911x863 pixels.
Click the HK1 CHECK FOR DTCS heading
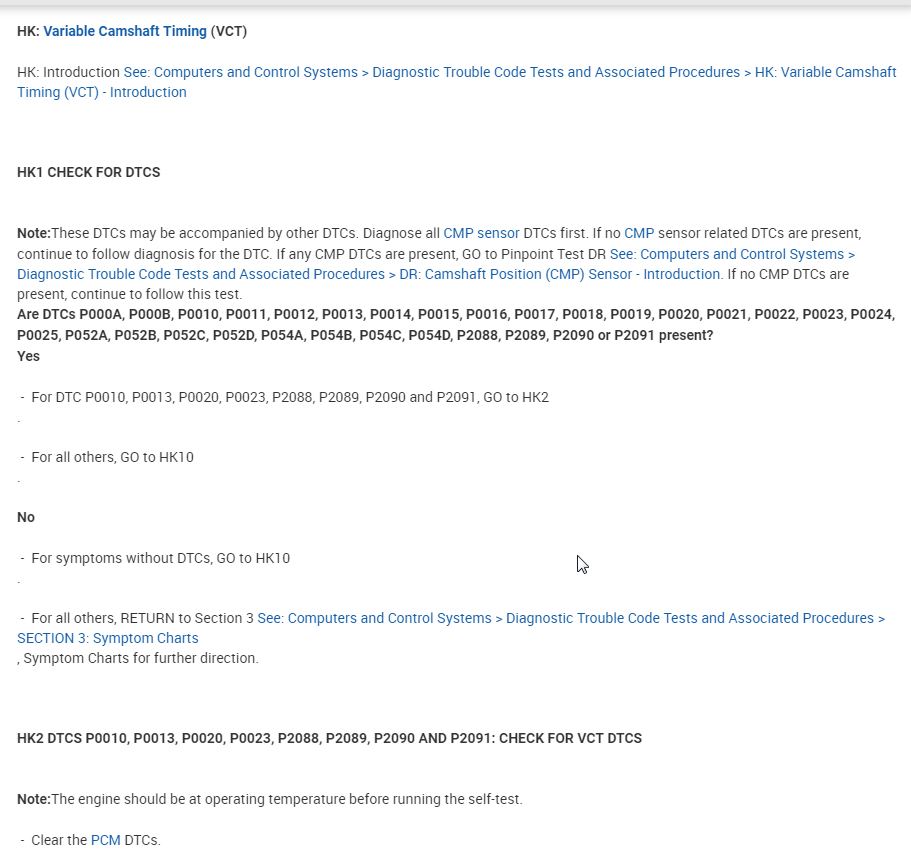89,172
